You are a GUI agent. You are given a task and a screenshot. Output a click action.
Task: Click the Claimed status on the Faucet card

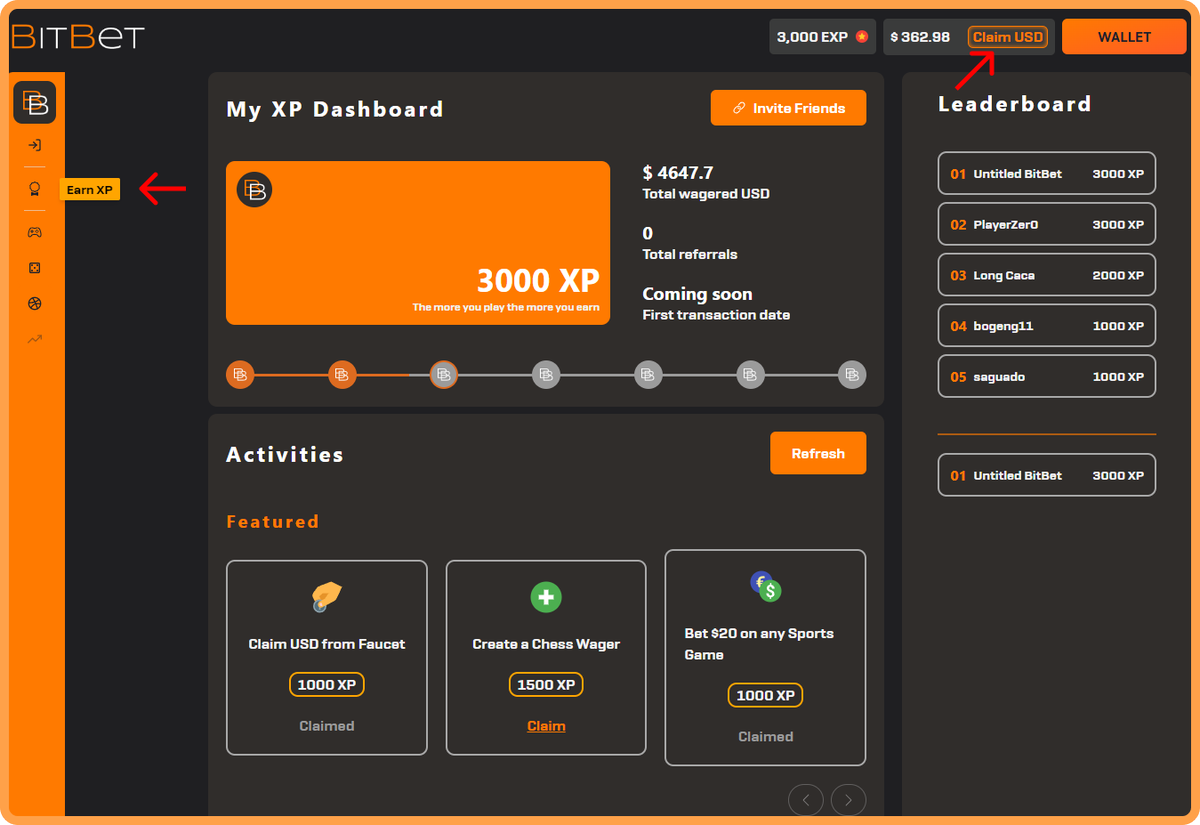[327, 726]
